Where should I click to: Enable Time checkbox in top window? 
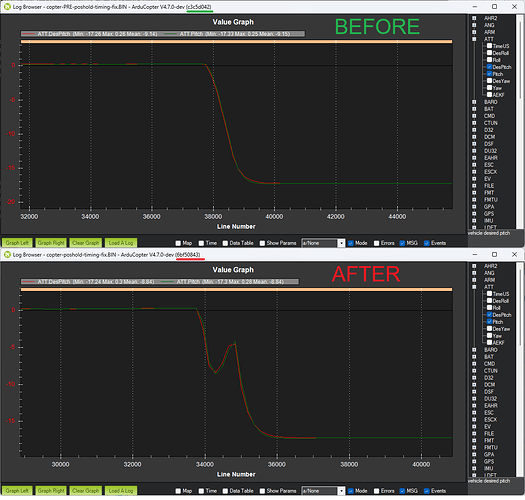pyautogui.click(x=201, y=243)
